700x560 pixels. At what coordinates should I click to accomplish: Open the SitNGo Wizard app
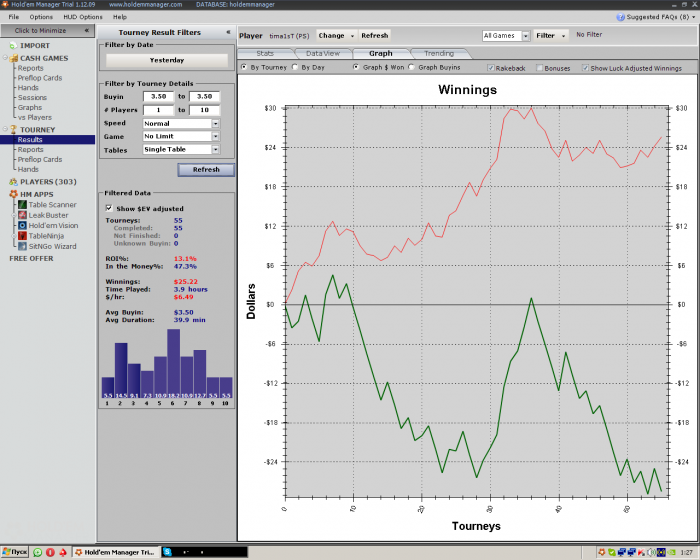pos(52,245)
